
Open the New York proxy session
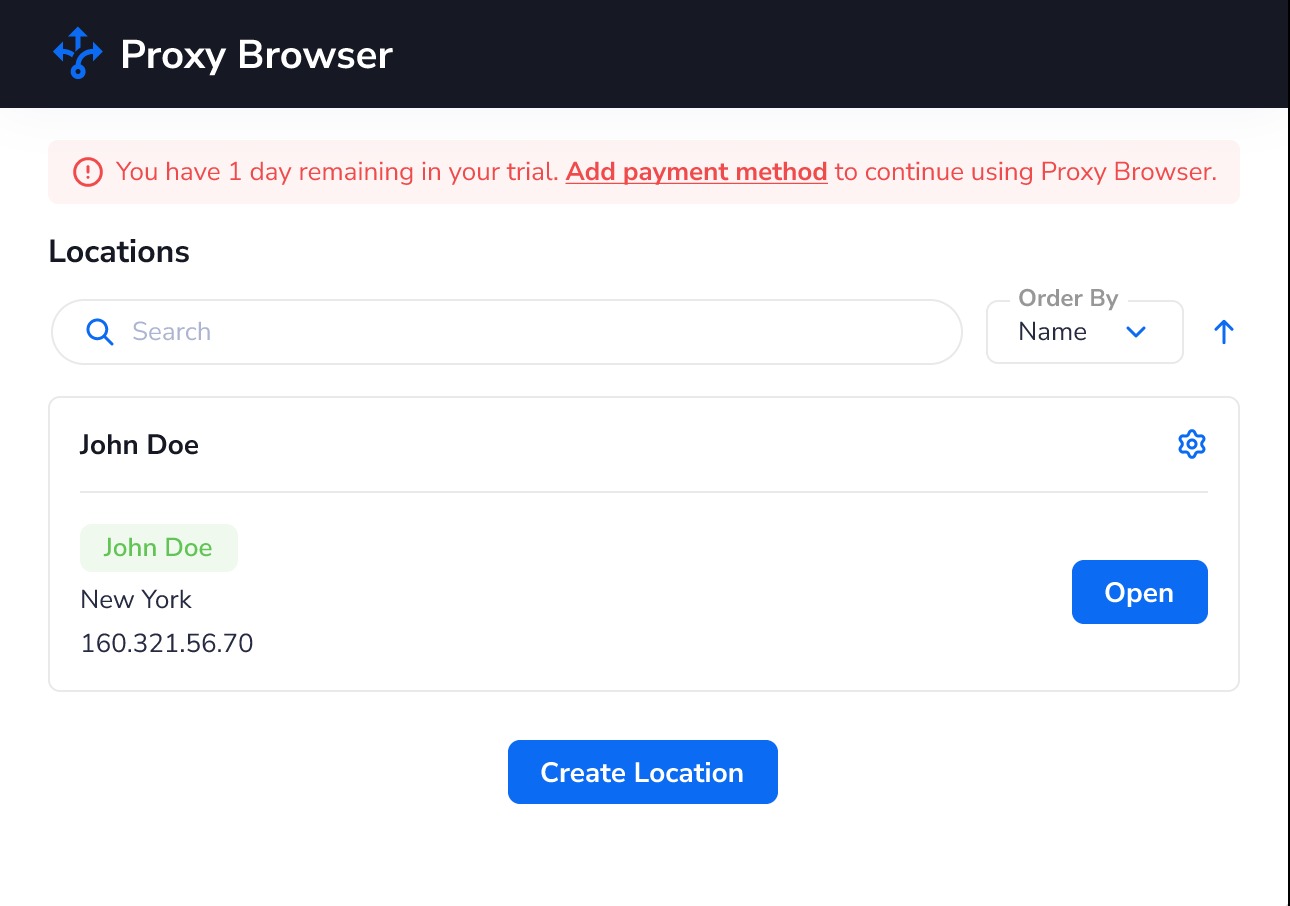pos(1139,591)
